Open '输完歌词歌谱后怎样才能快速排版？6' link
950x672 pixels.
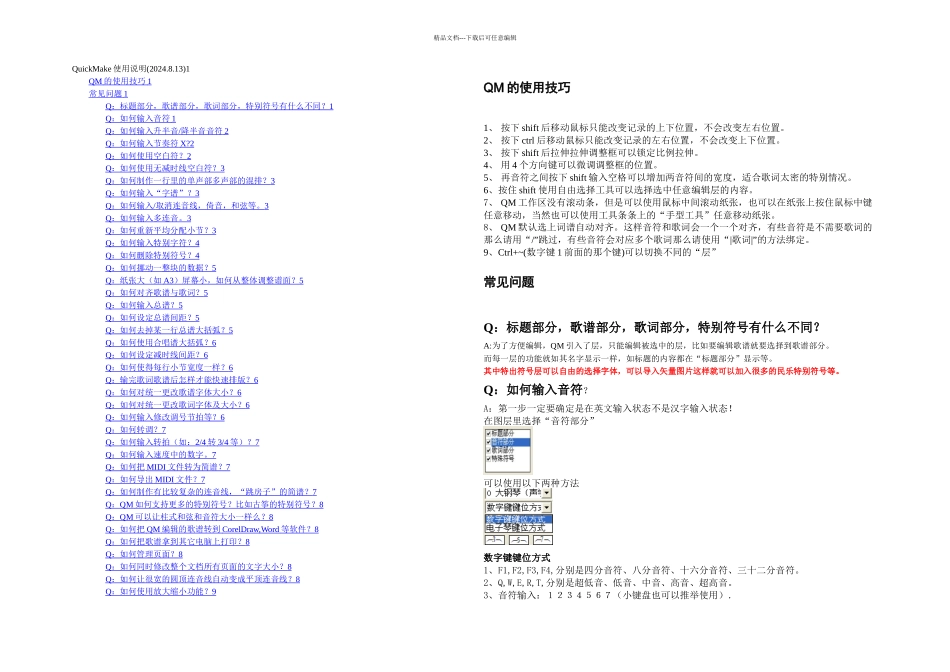click(x=182, y=379)
